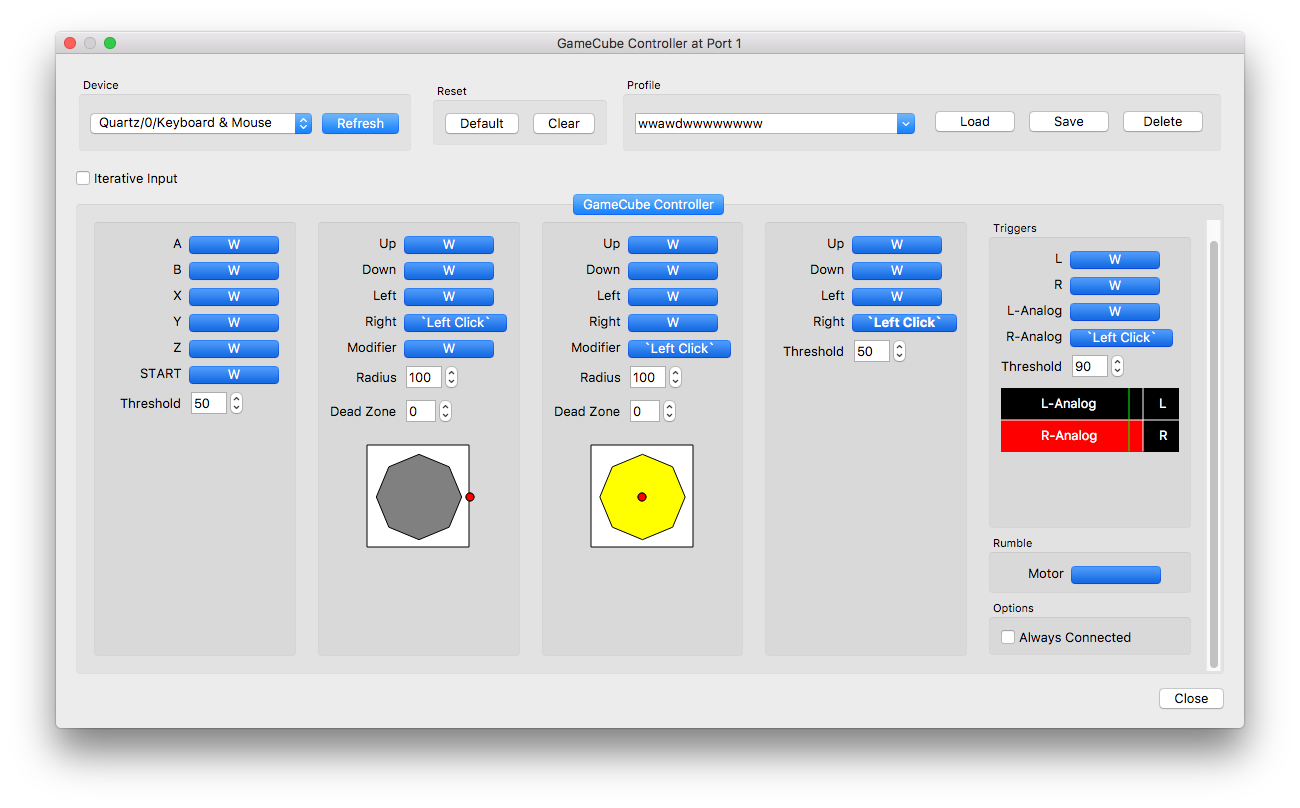Click the yellow octagon stick preview
Image resolution: width=1300 pixels, height=808 pixels.
point(642,496)
